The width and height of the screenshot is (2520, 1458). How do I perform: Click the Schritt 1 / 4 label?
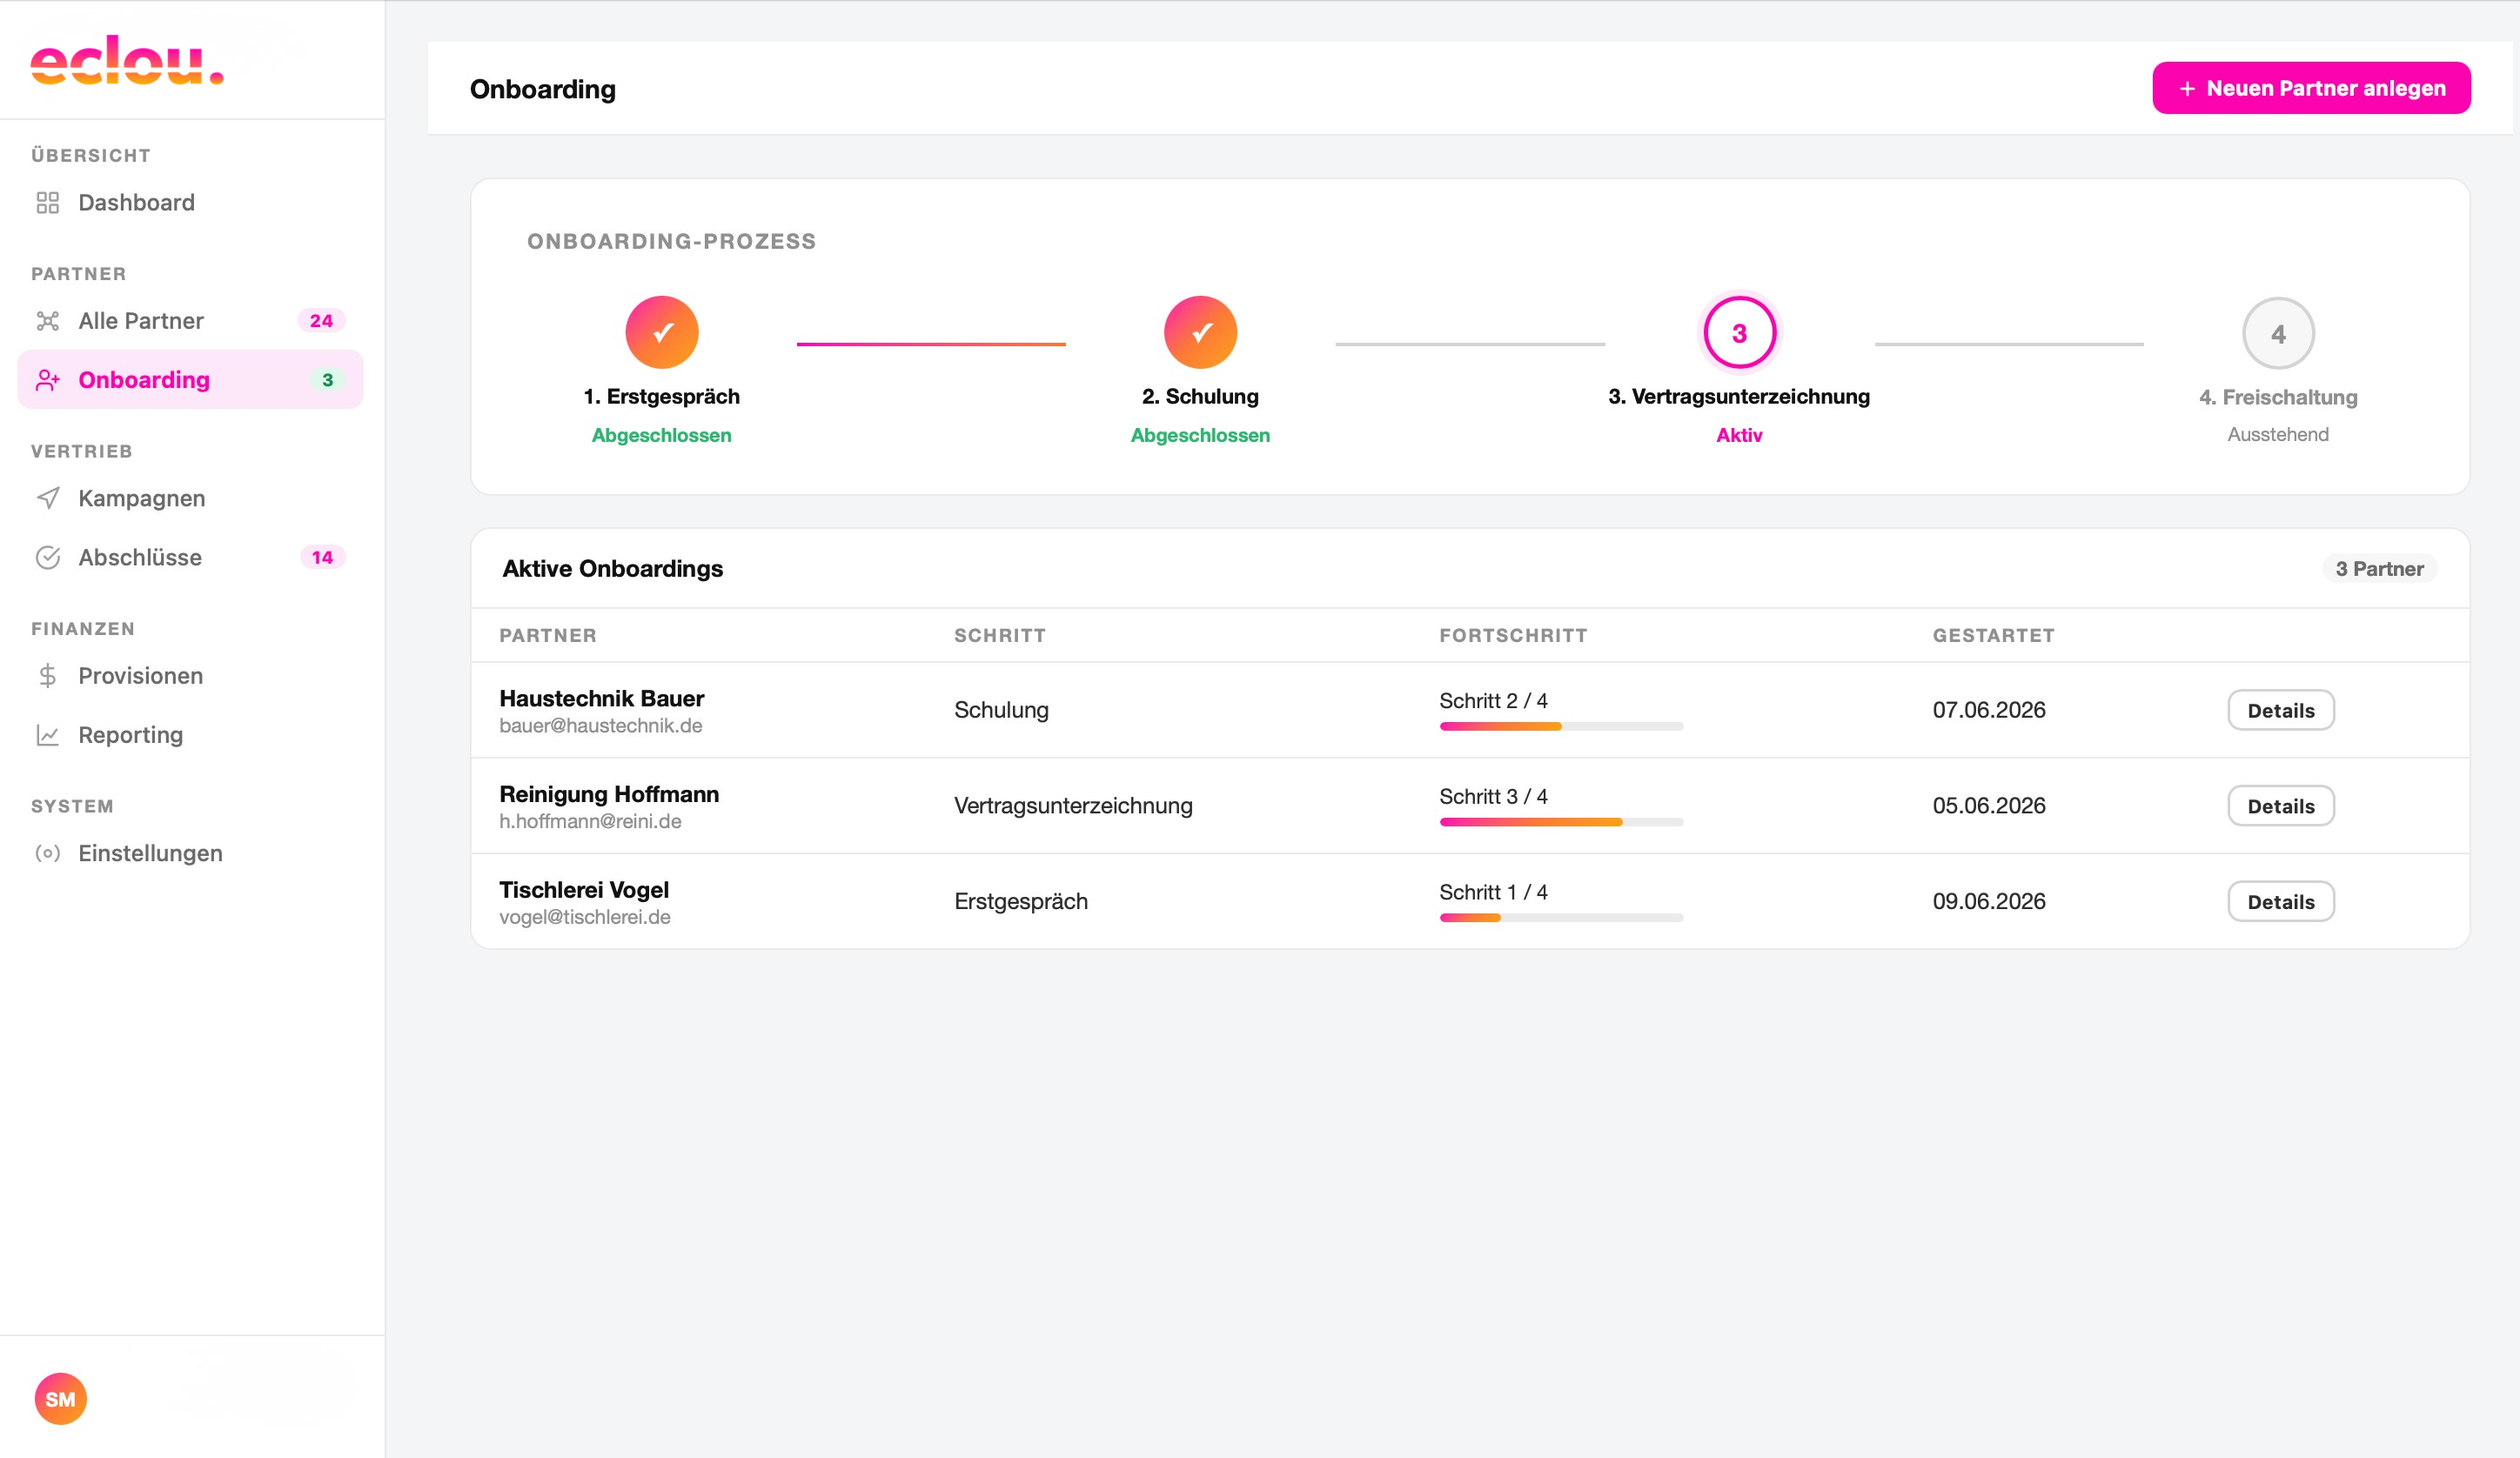tap(1493, 892)
